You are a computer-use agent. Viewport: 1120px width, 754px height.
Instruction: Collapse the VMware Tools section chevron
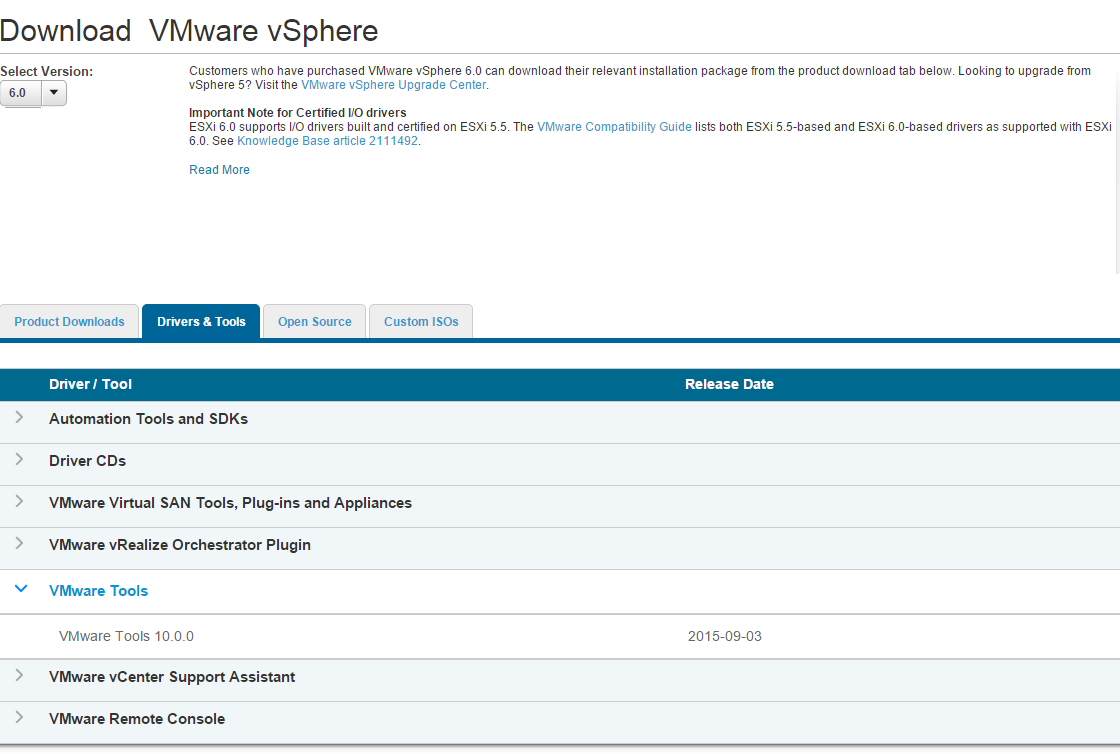pos(21,590)
